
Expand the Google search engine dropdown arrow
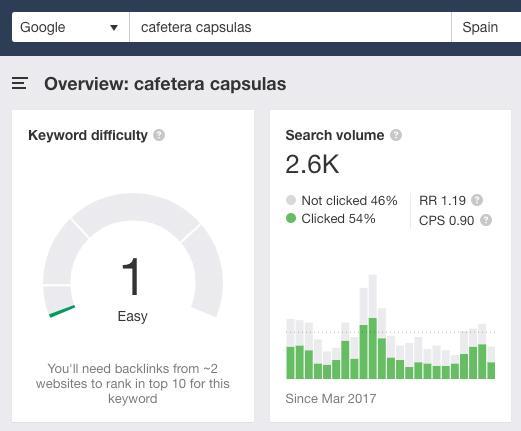(x=114, y=28)
